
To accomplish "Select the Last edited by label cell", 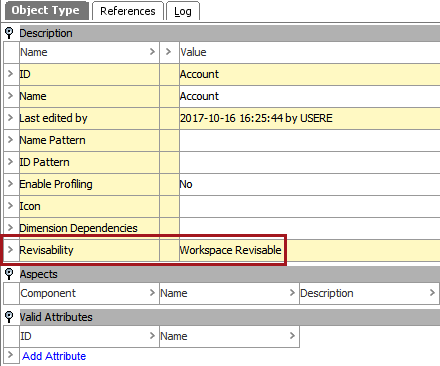I will pyautogui.click(x=89, y=118).
